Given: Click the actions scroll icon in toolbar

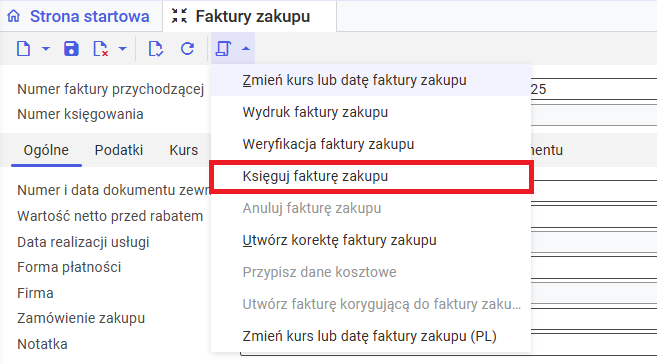Looking at the screenshot, I should click(223, 49).
